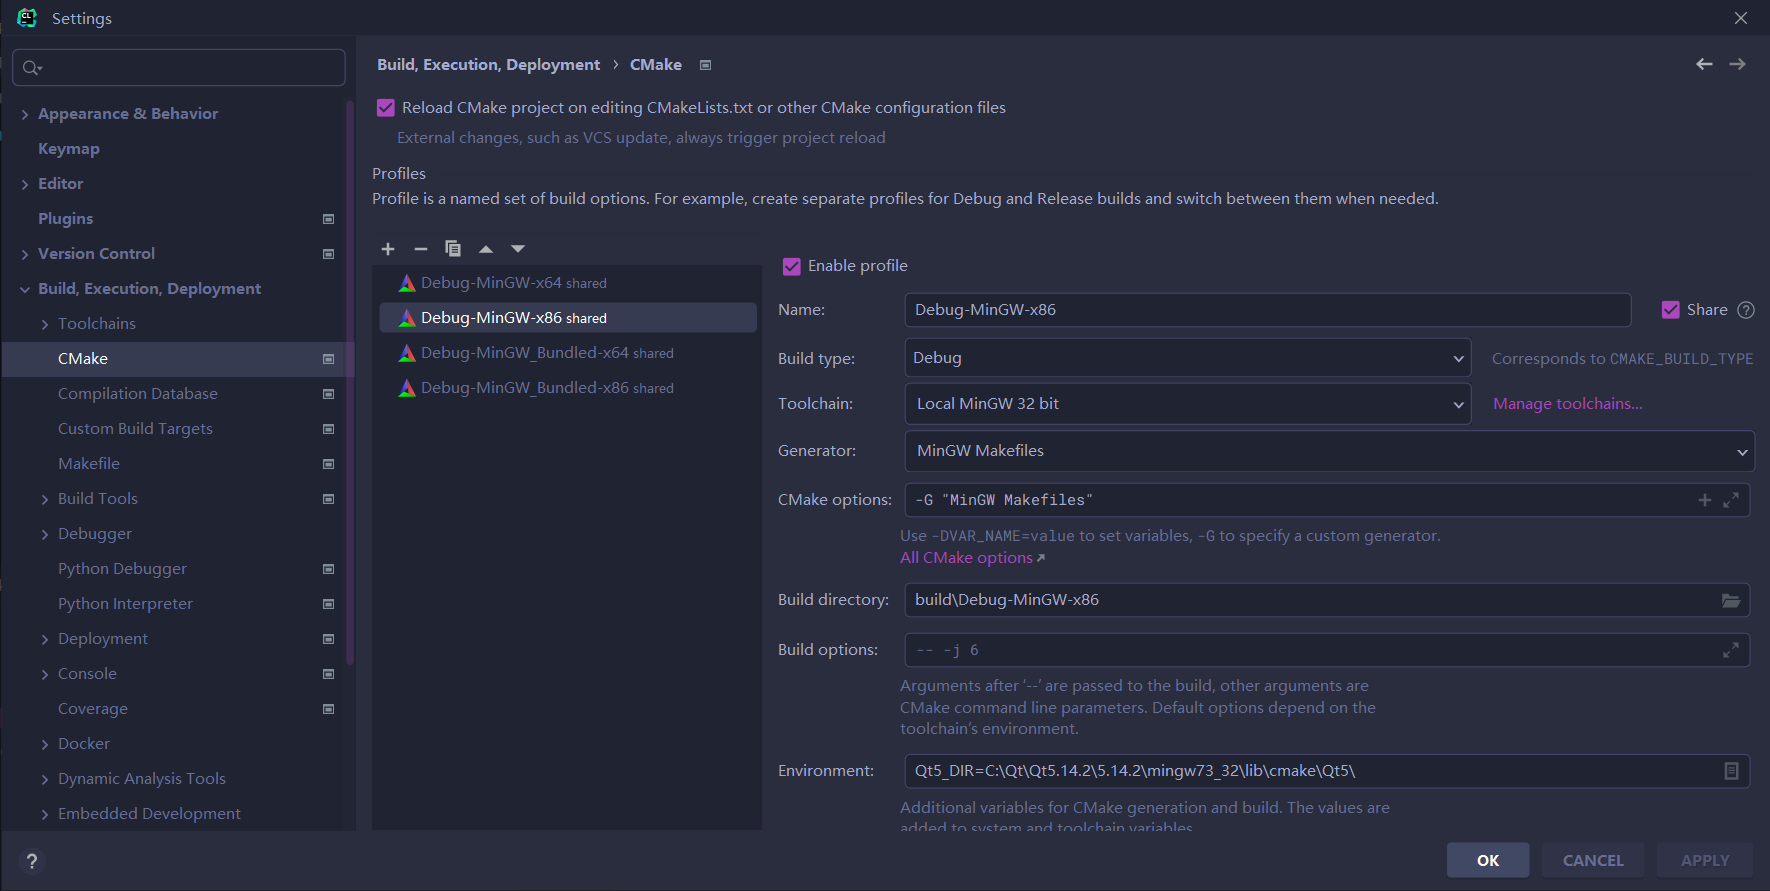Click project icon next to Makefile

point(328,464)
